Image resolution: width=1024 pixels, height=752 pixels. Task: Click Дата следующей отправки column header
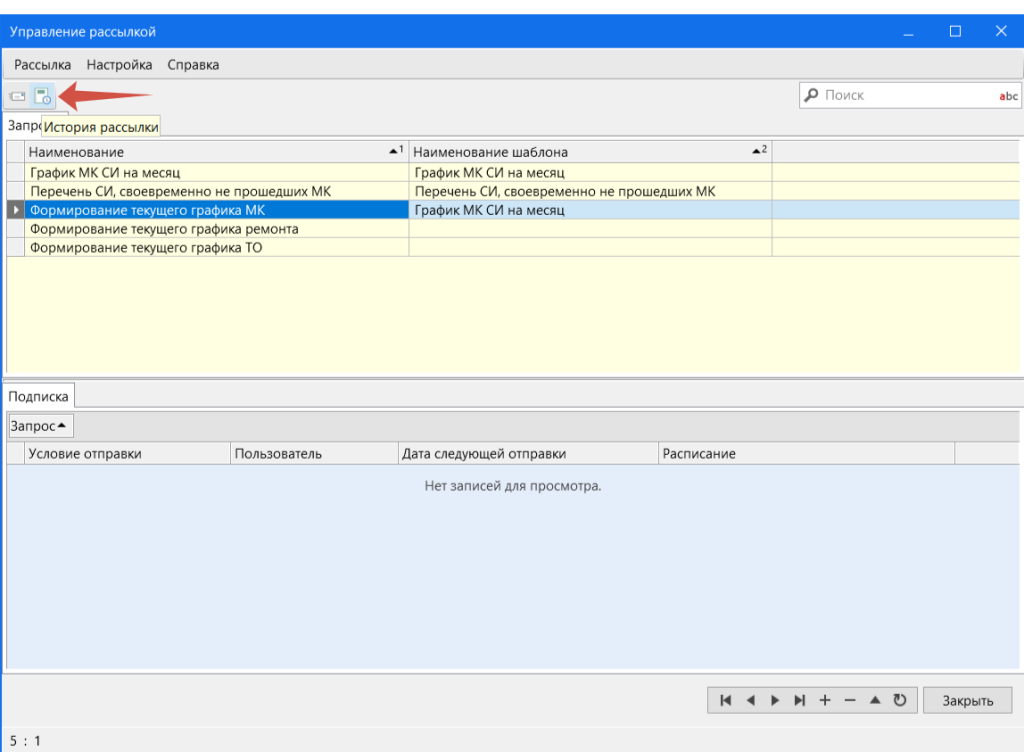[x=528, y=454]
